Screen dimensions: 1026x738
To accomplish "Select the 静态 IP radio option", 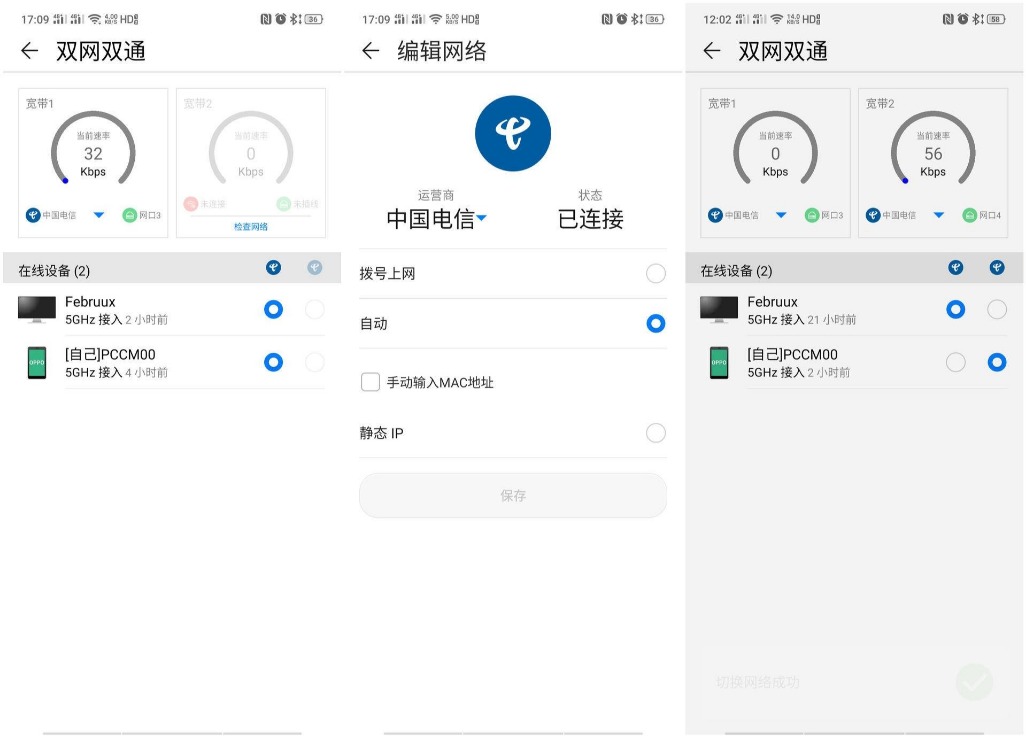I will (656, 432).
